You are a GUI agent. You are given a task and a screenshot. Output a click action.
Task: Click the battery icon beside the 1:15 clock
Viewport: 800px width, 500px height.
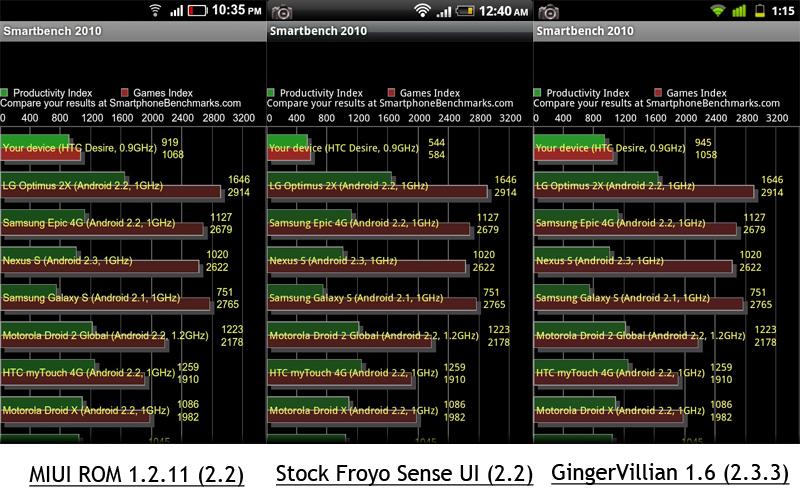760,10
